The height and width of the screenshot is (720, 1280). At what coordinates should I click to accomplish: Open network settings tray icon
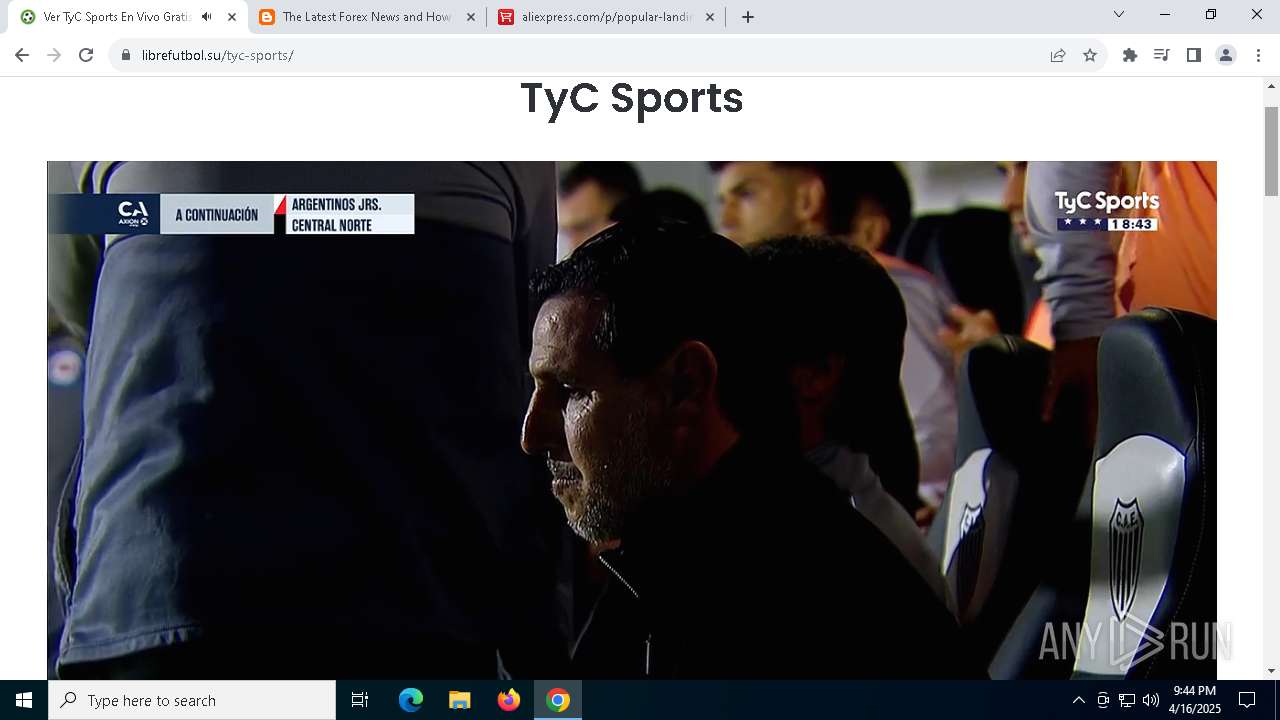pyautogui.click(x=1127, y=700)
